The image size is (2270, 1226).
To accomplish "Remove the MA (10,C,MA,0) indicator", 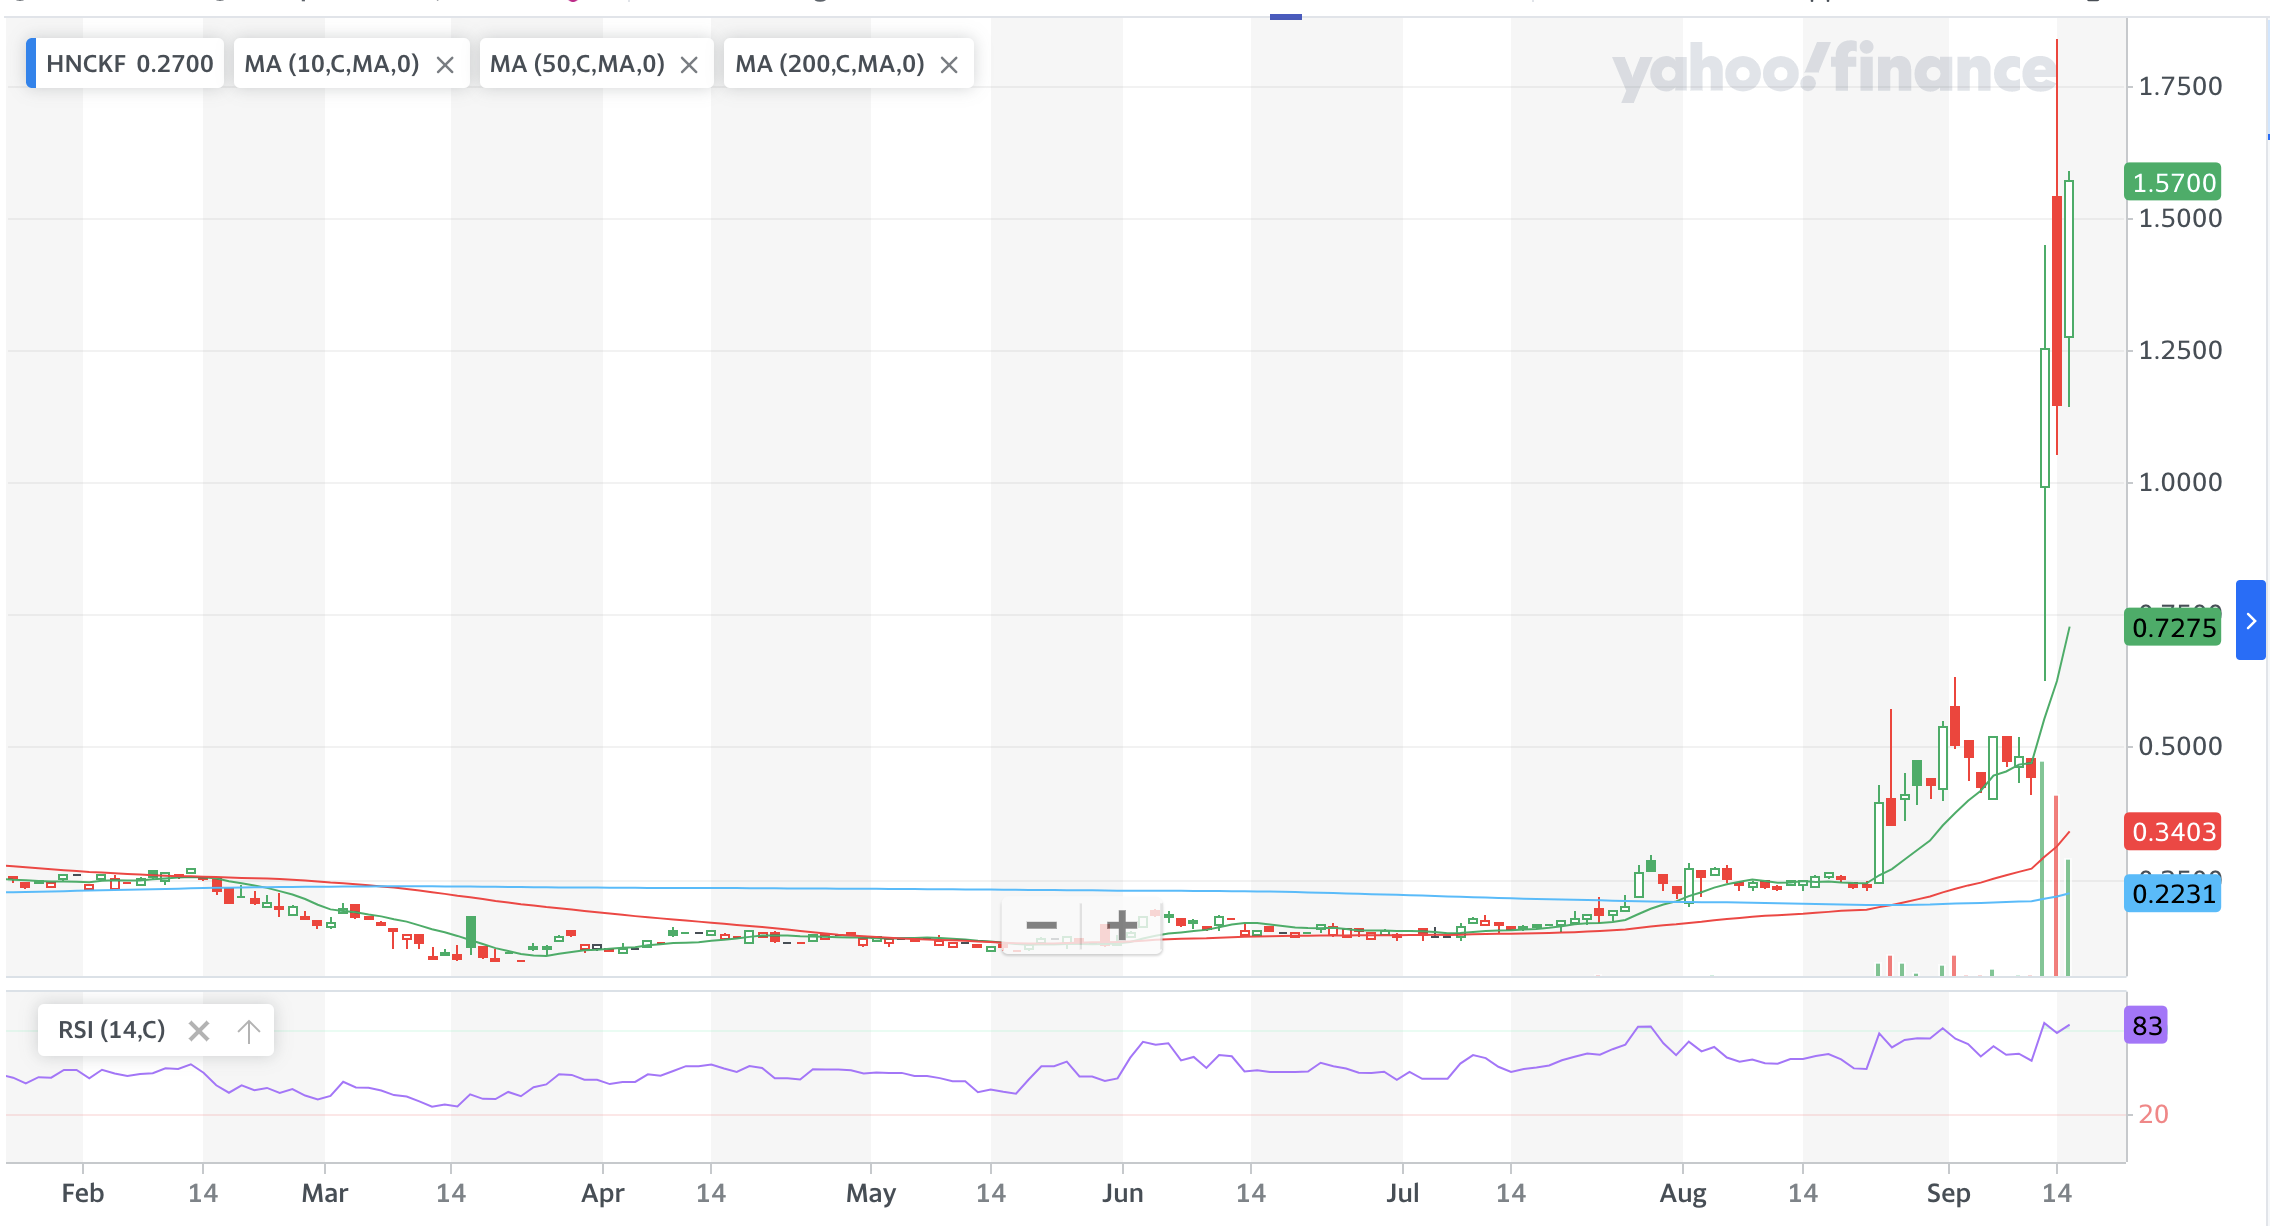I will click(x=445, y=65).
